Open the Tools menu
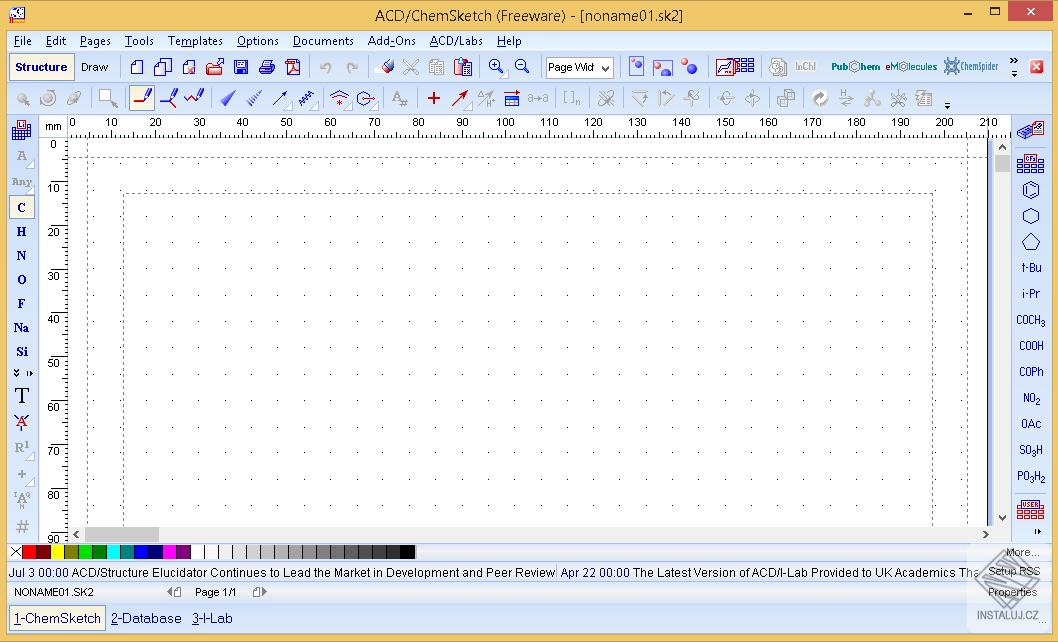The height and width of the screenshot is (642, 1058). [x=139, y=41]
